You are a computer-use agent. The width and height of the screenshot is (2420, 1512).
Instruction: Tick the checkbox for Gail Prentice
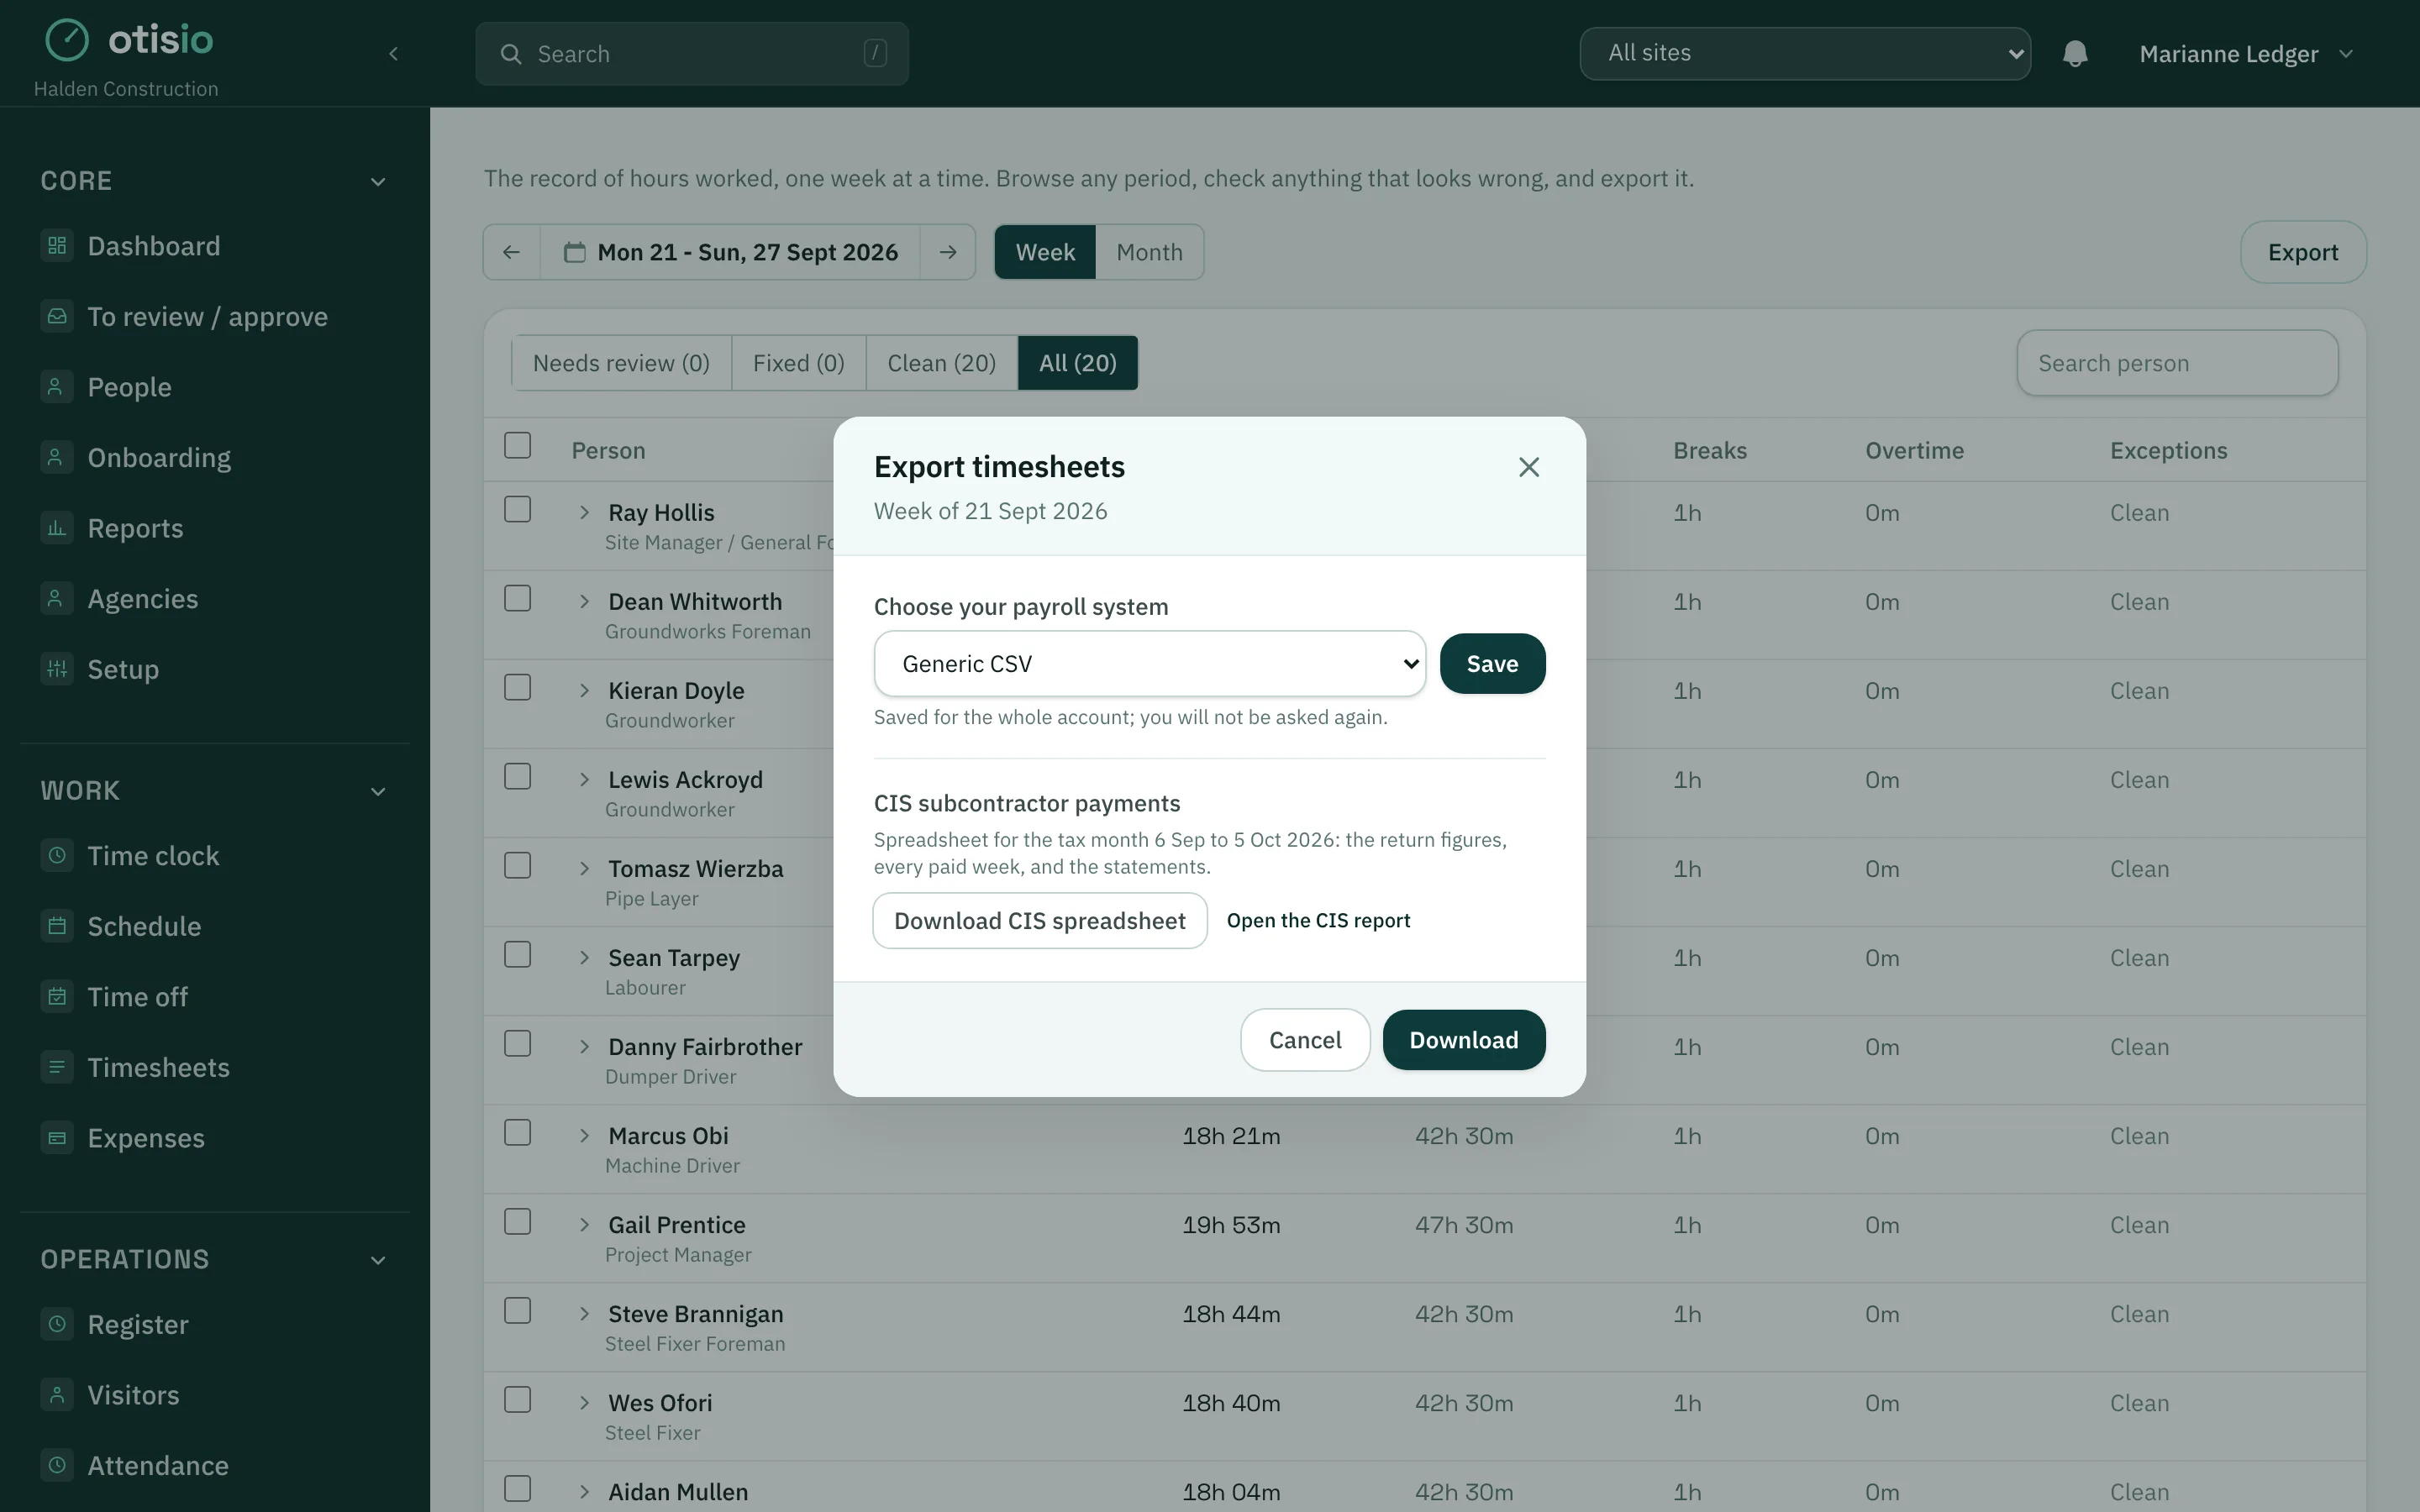pyautogui.click(x=517, y=1222)
